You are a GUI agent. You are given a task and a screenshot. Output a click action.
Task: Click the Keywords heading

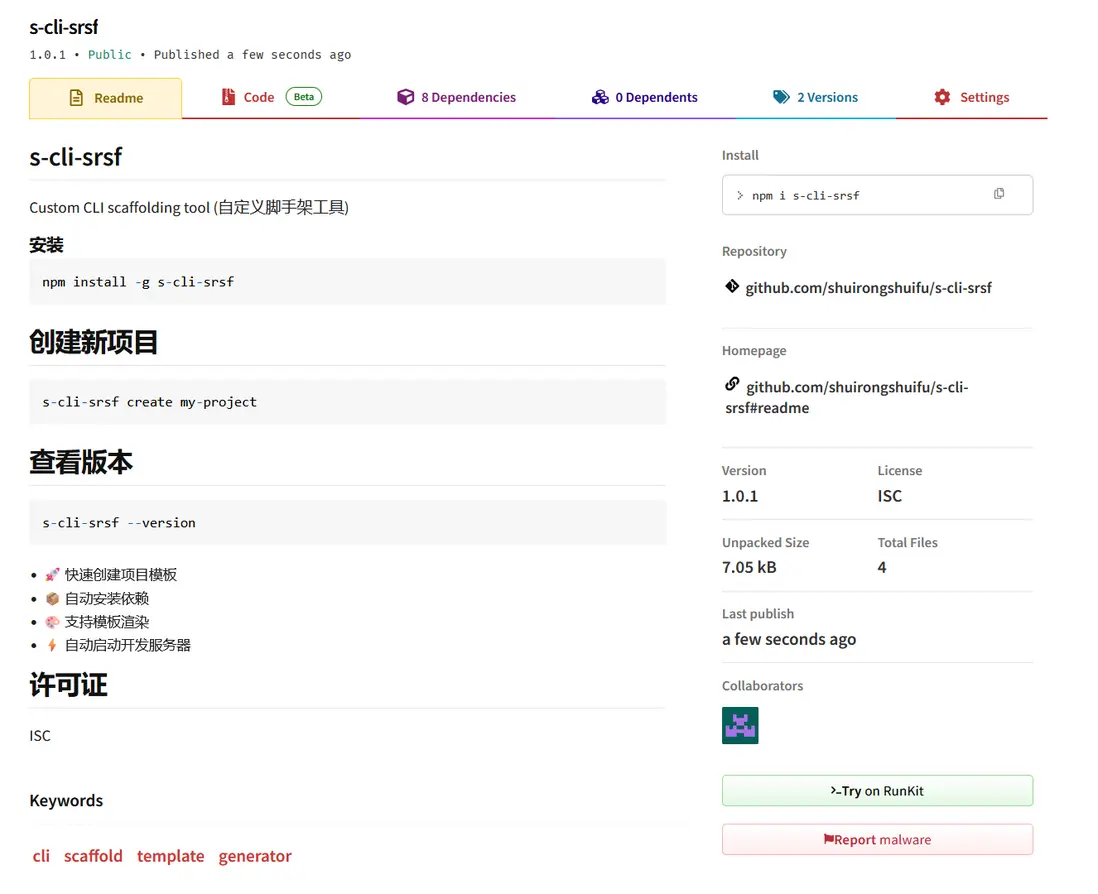[66, 800]
